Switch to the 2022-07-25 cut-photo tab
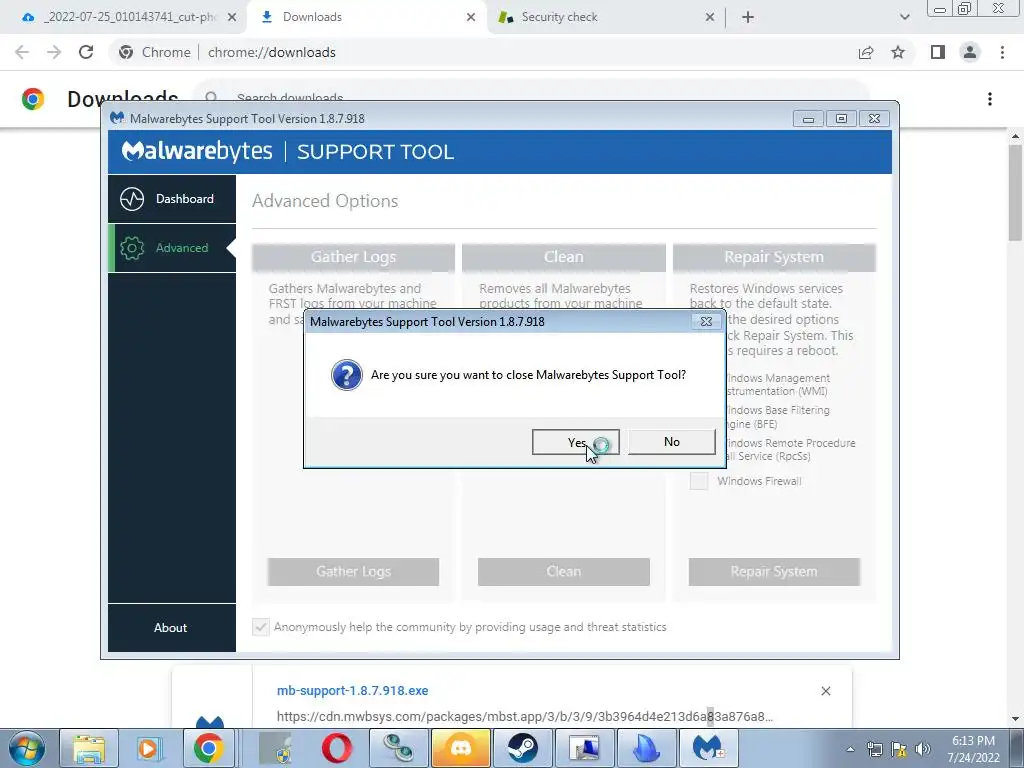Image resolution: width=1024 pixels, height=768 pixels. click(x=130, y=17)
